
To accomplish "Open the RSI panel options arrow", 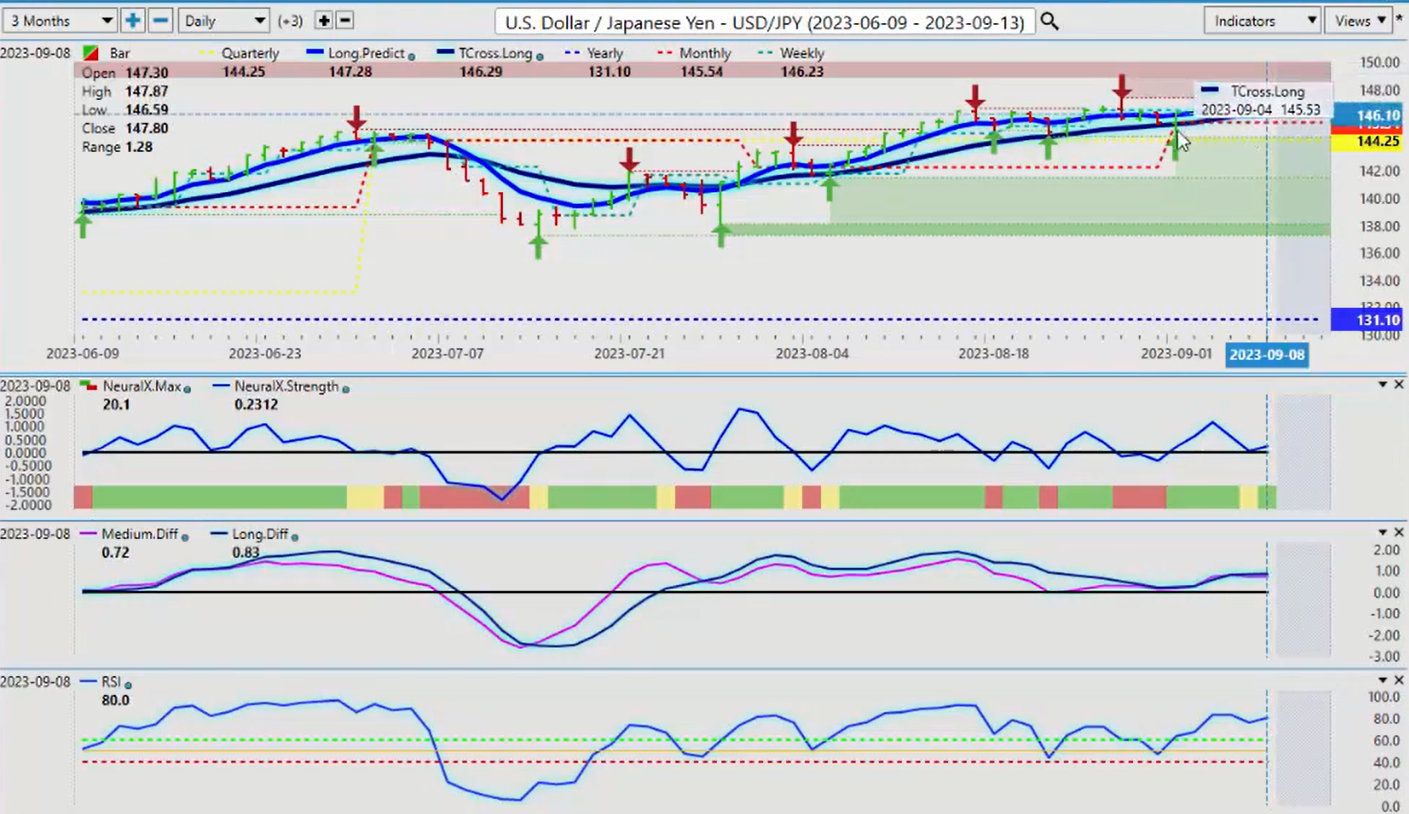I will pos(1383,680).
